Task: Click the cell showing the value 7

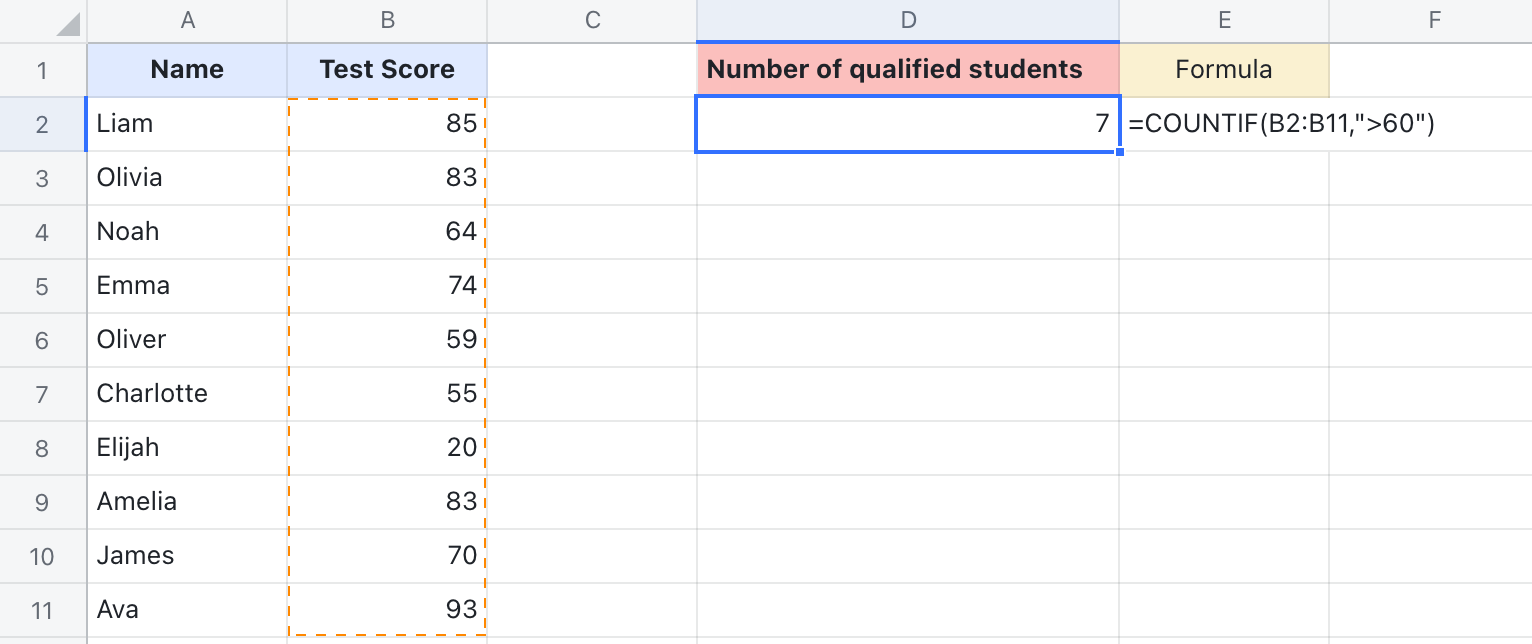Action: coord(908,123)
